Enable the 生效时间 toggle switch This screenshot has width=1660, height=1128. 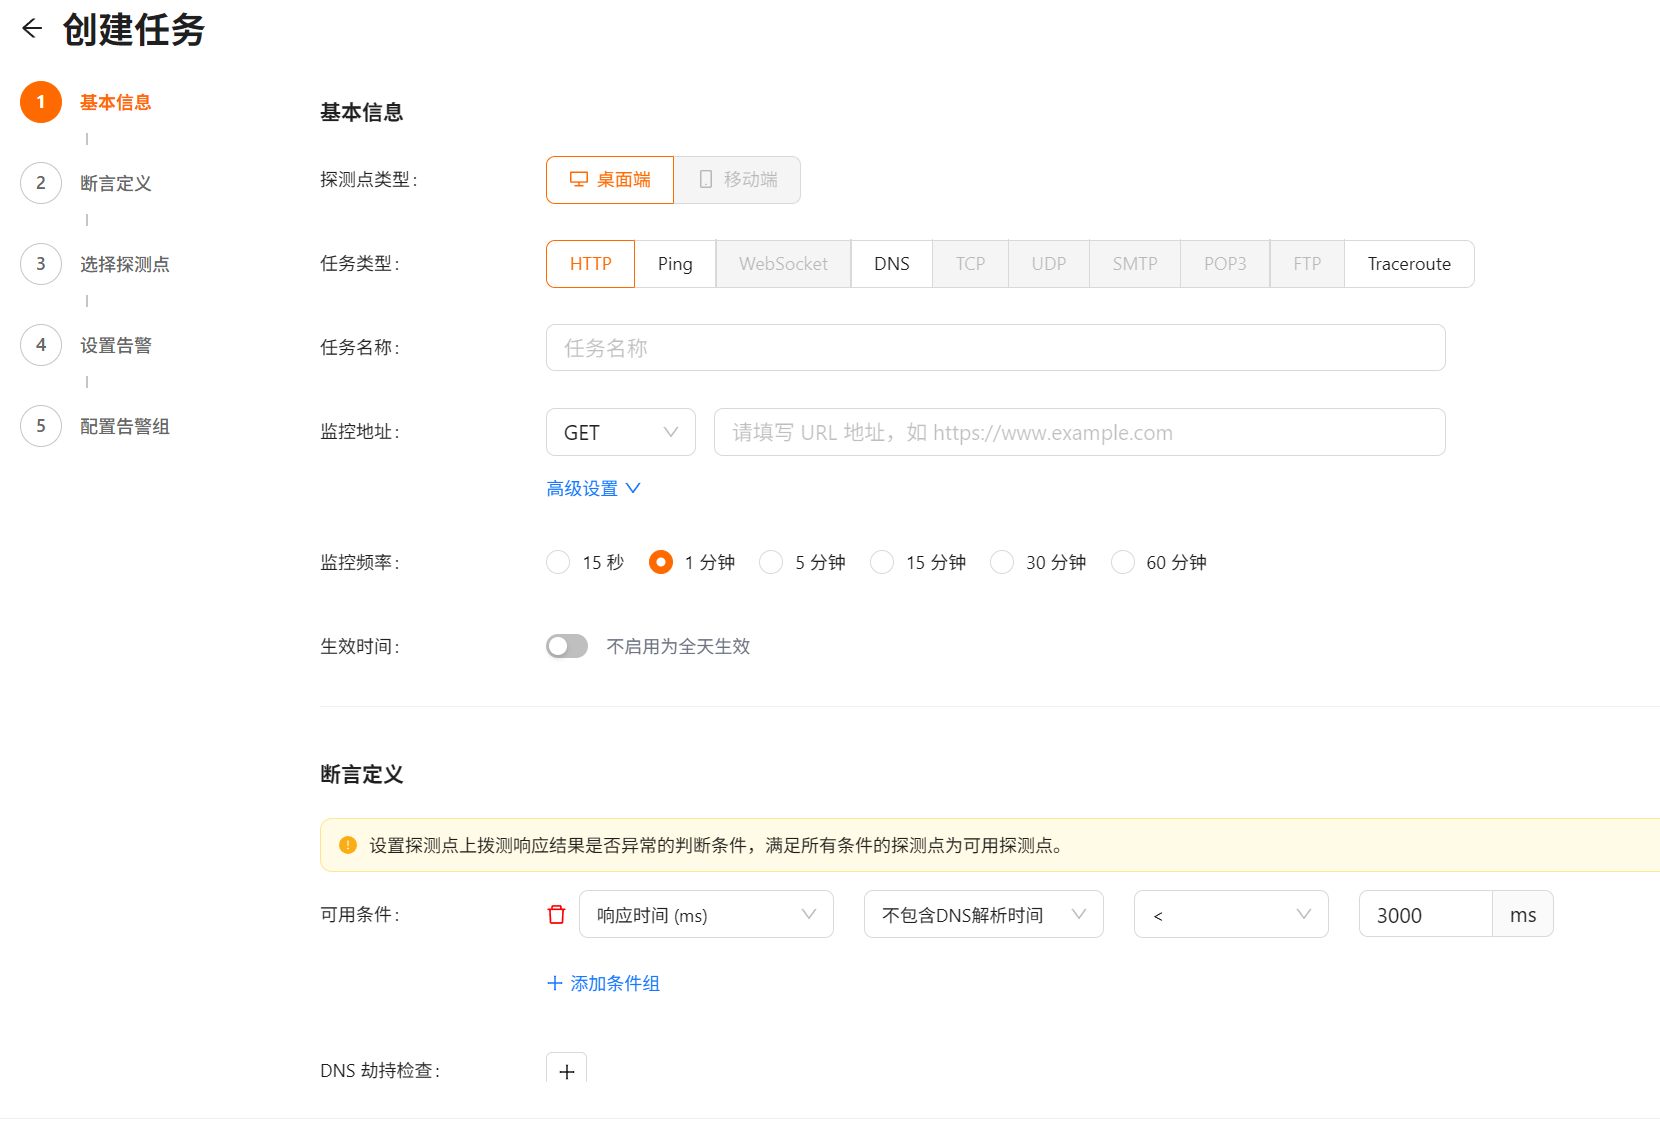click(x=567, y=646)
